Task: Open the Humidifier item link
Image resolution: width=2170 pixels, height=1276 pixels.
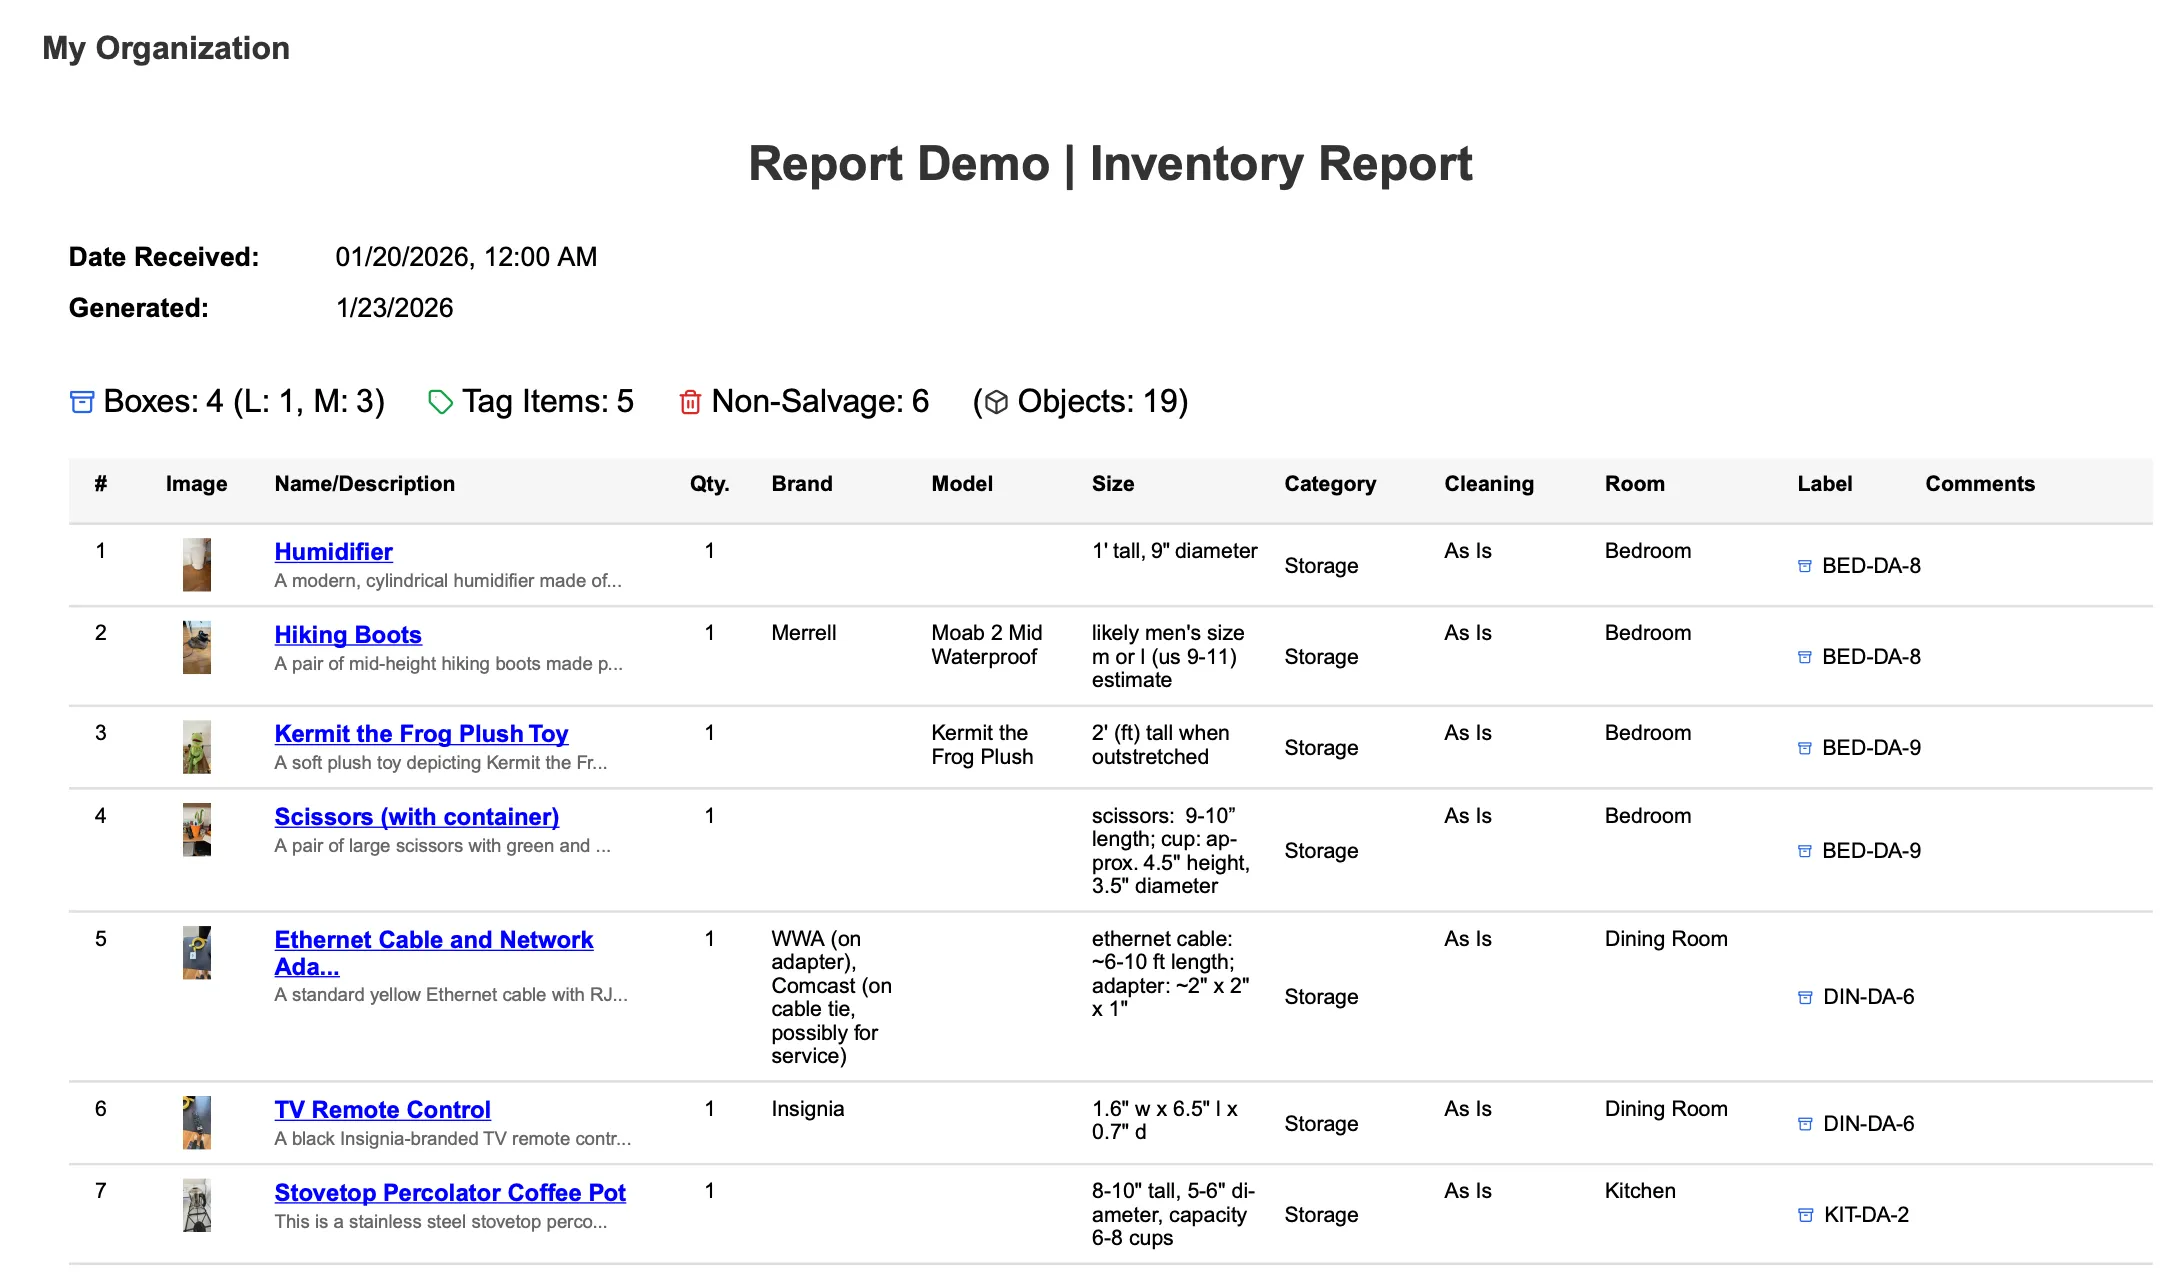Action: click(333, 552)
